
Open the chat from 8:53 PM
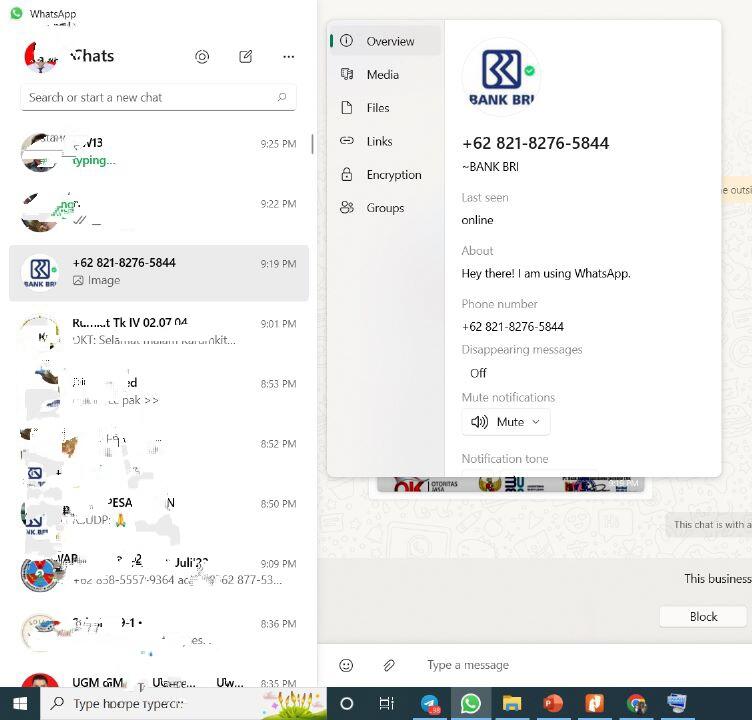(159, 393)
